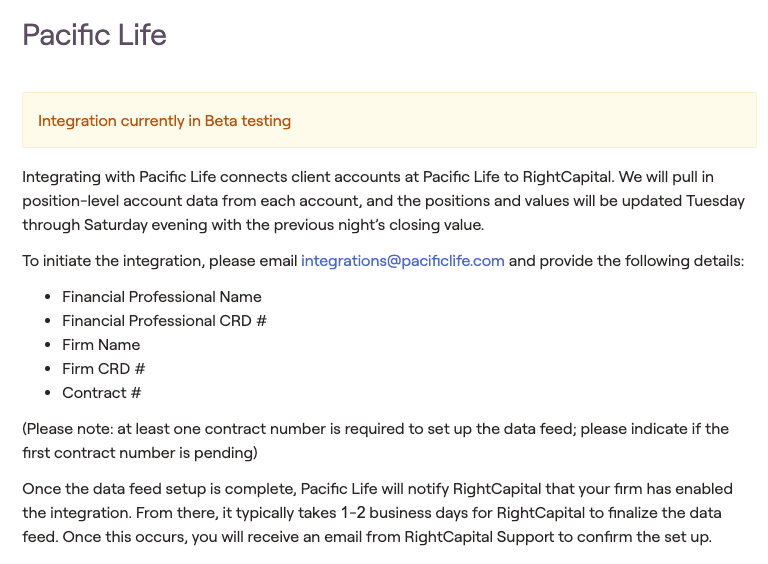Click the bullet point beside Contract #
Viewport: 768px width, 564px height.
click(x=48, y=393)
